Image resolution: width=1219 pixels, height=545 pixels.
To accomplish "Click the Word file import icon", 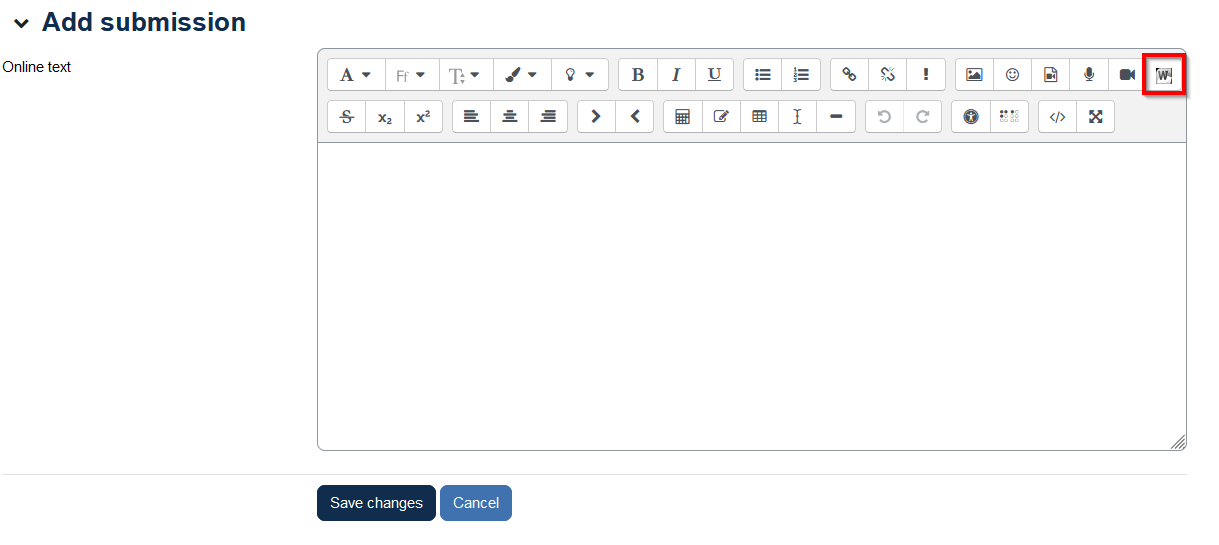I will (1164, 75).
